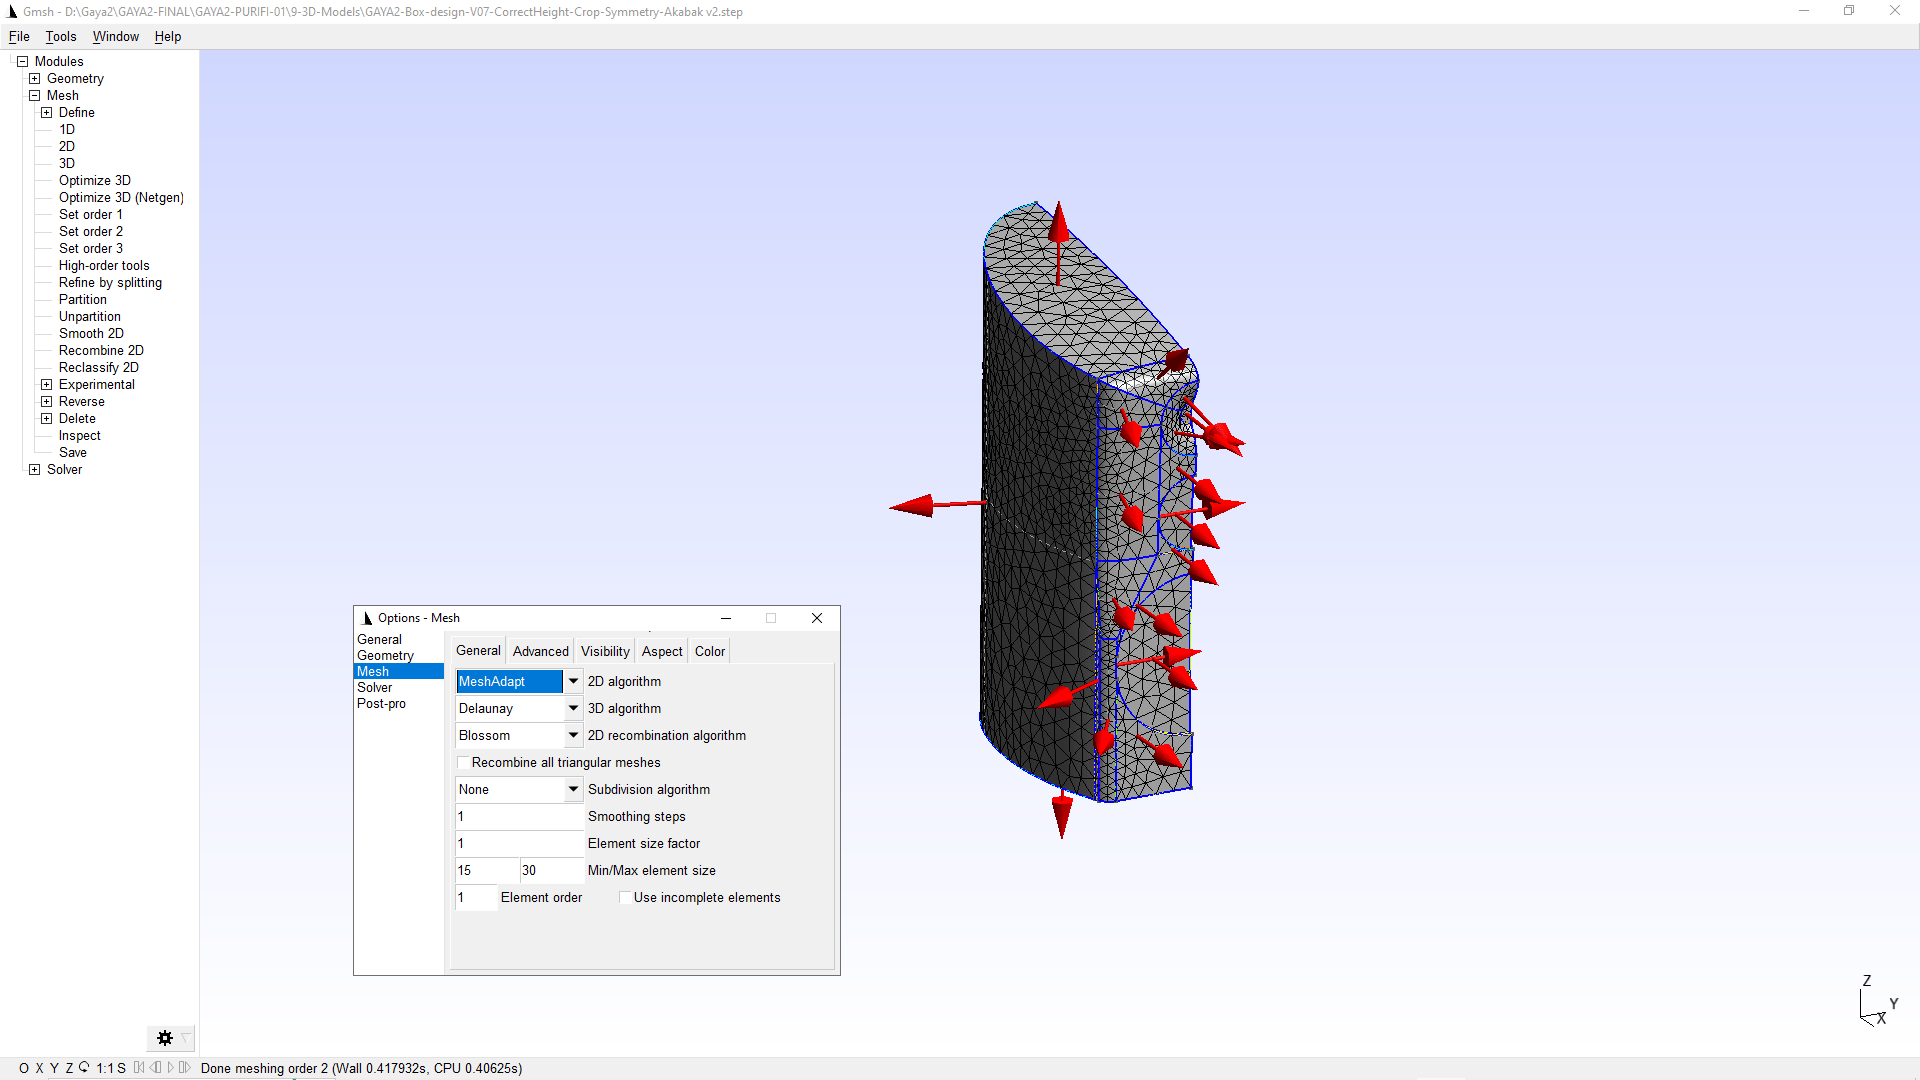
Task: Run 1D meshing from the tree
Action: point(67,129)
